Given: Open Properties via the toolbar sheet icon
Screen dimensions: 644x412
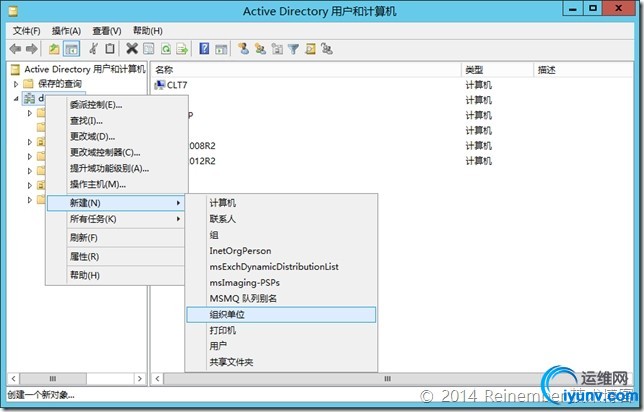Looking at the screenshot, I should point(148,49).
